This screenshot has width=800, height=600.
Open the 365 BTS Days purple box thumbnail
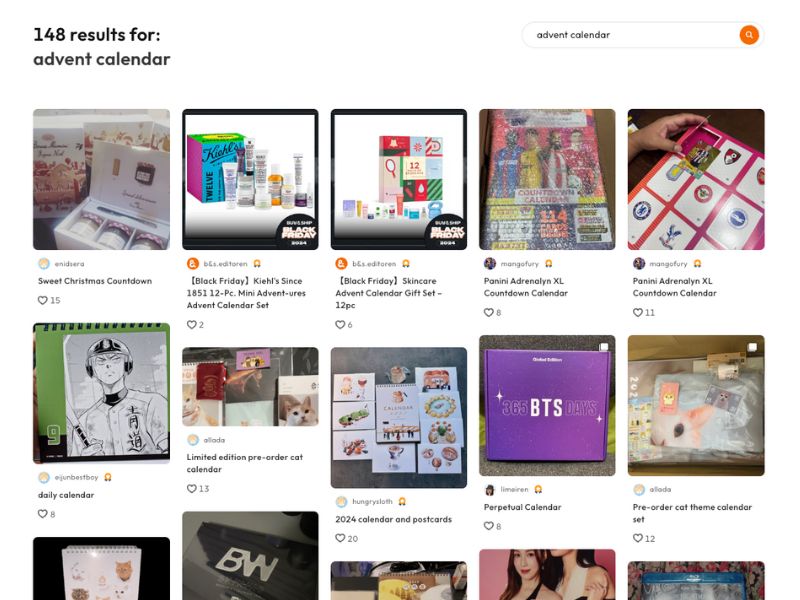(x=547, y=406)
